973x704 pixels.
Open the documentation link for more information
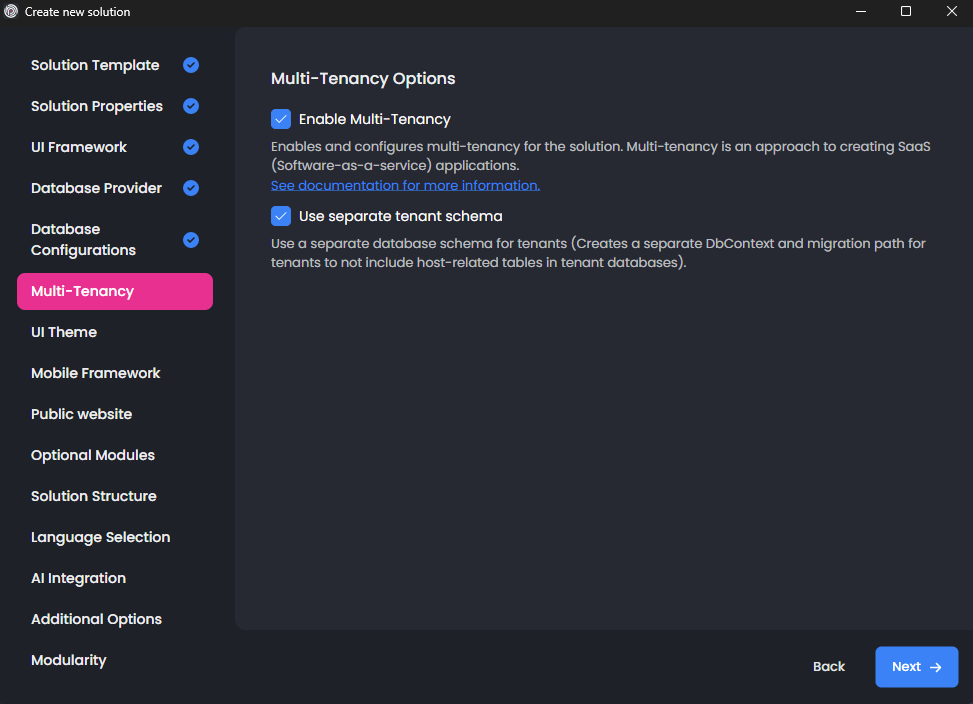[405, 185]
